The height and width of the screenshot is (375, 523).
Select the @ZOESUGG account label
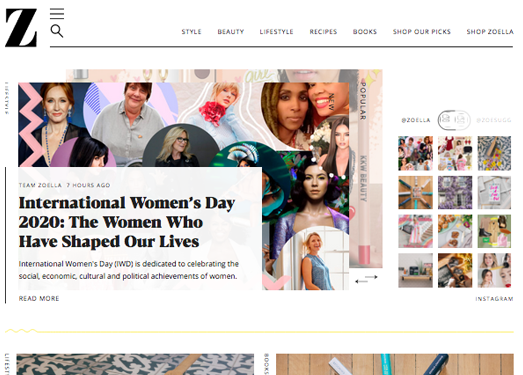point(494,120)
